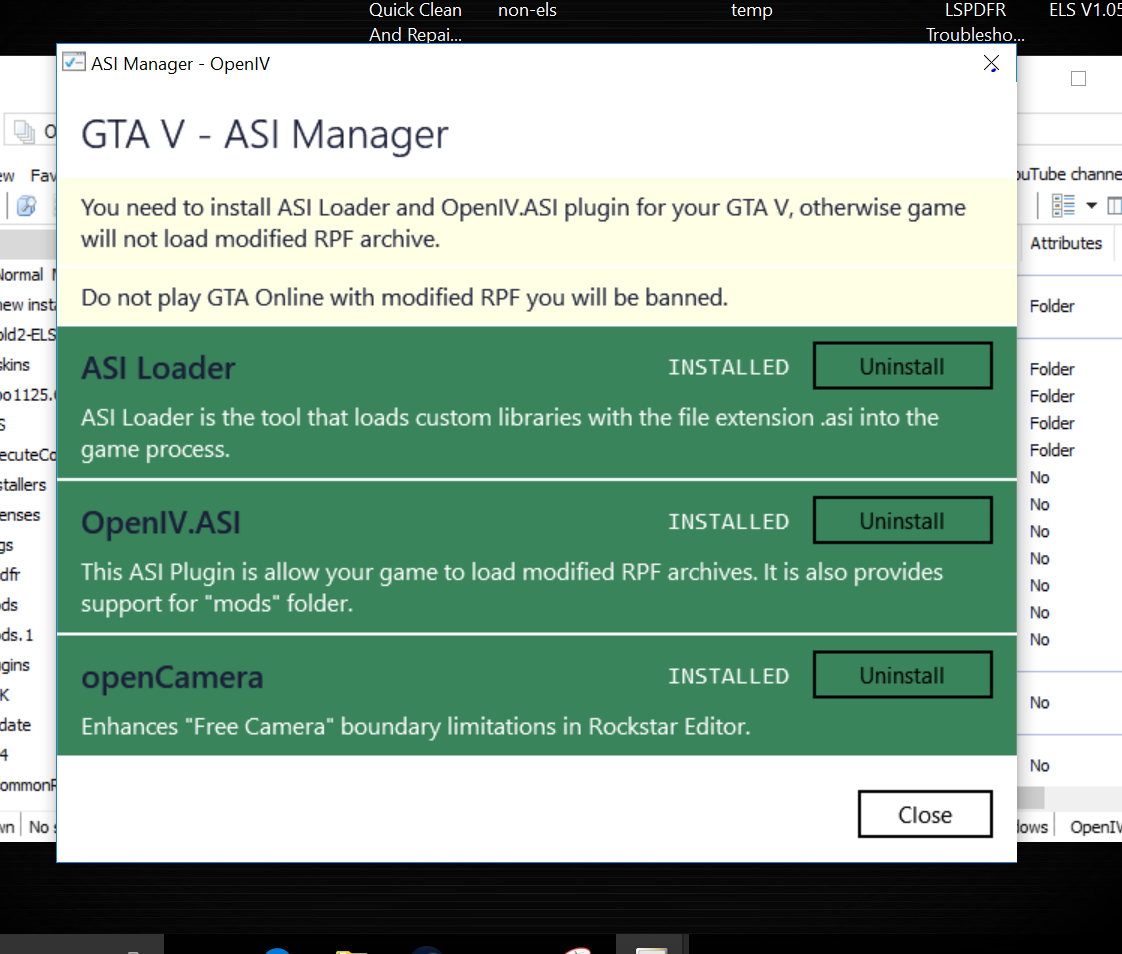Select the 'ommonR' item in OpenIV tree
The height and width of the screenshot is (954, 1122).
point(28,785)
